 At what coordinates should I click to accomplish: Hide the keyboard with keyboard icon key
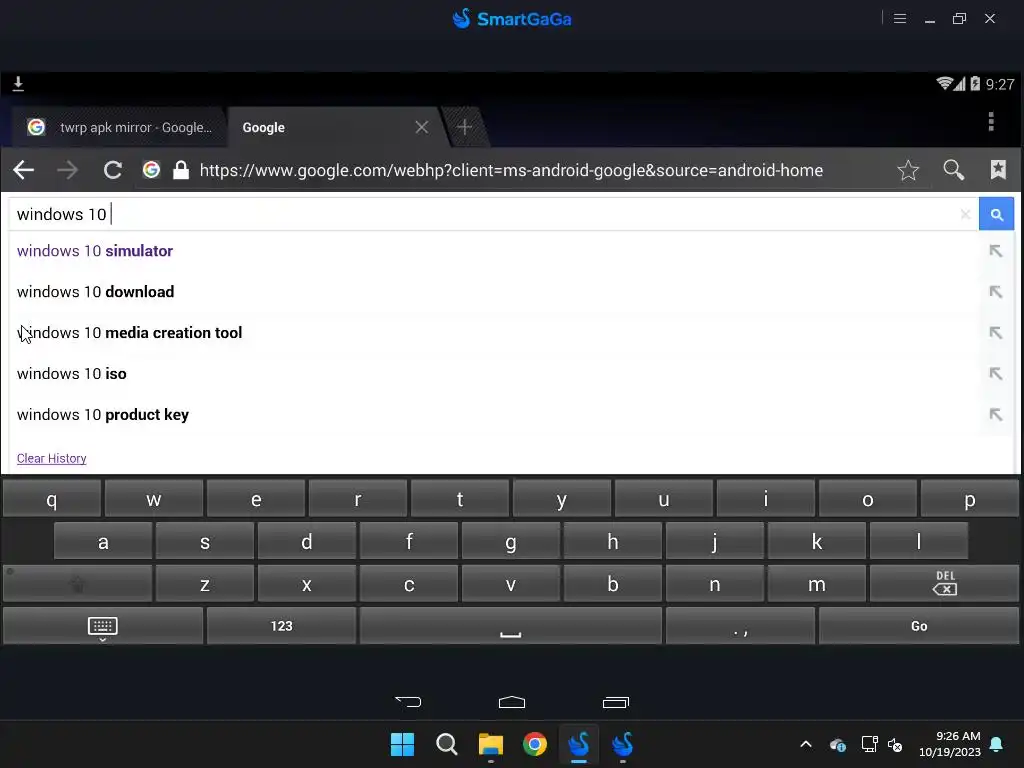pos(103,626)
